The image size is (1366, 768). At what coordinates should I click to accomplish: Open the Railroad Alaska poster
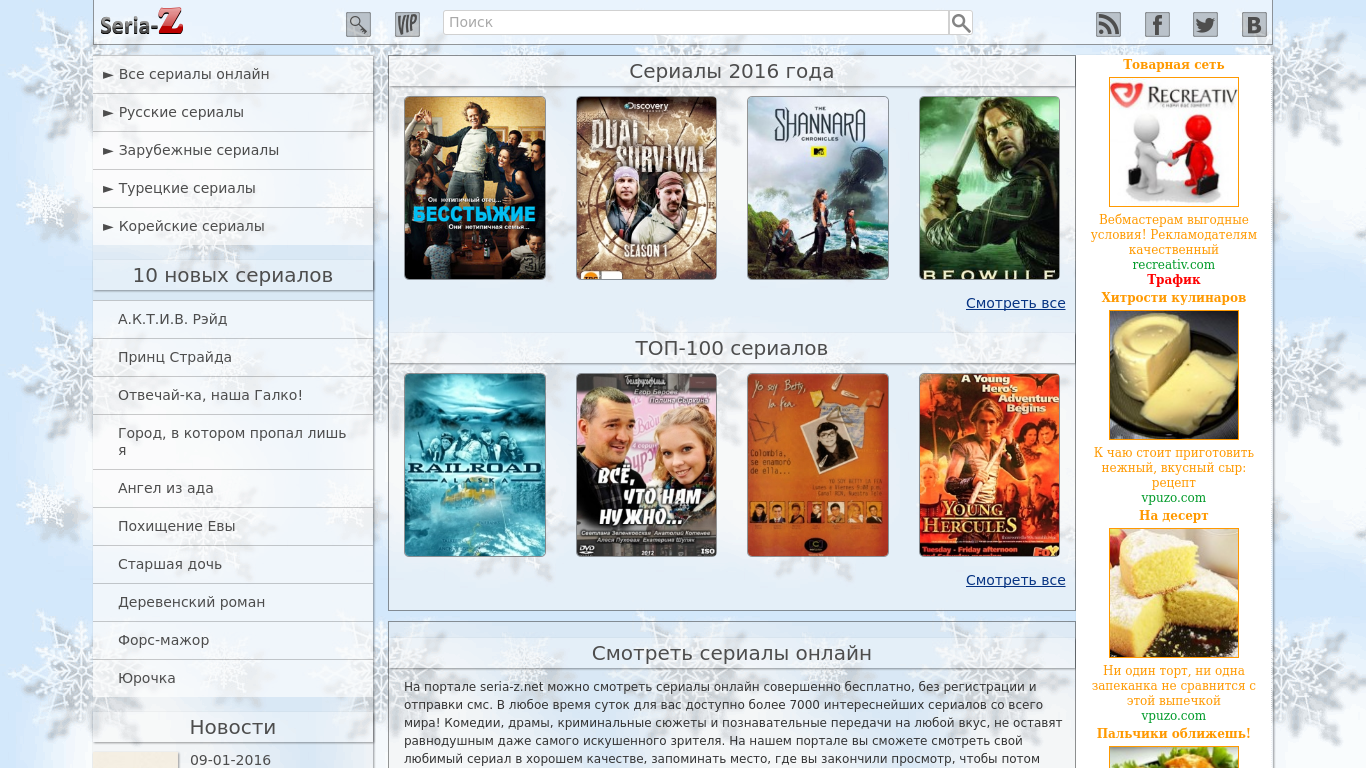point(475,465)
